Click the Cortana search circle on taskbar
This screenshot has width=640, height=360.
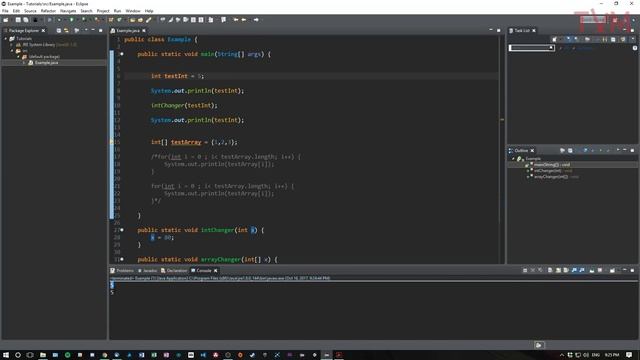click(18, 355)
